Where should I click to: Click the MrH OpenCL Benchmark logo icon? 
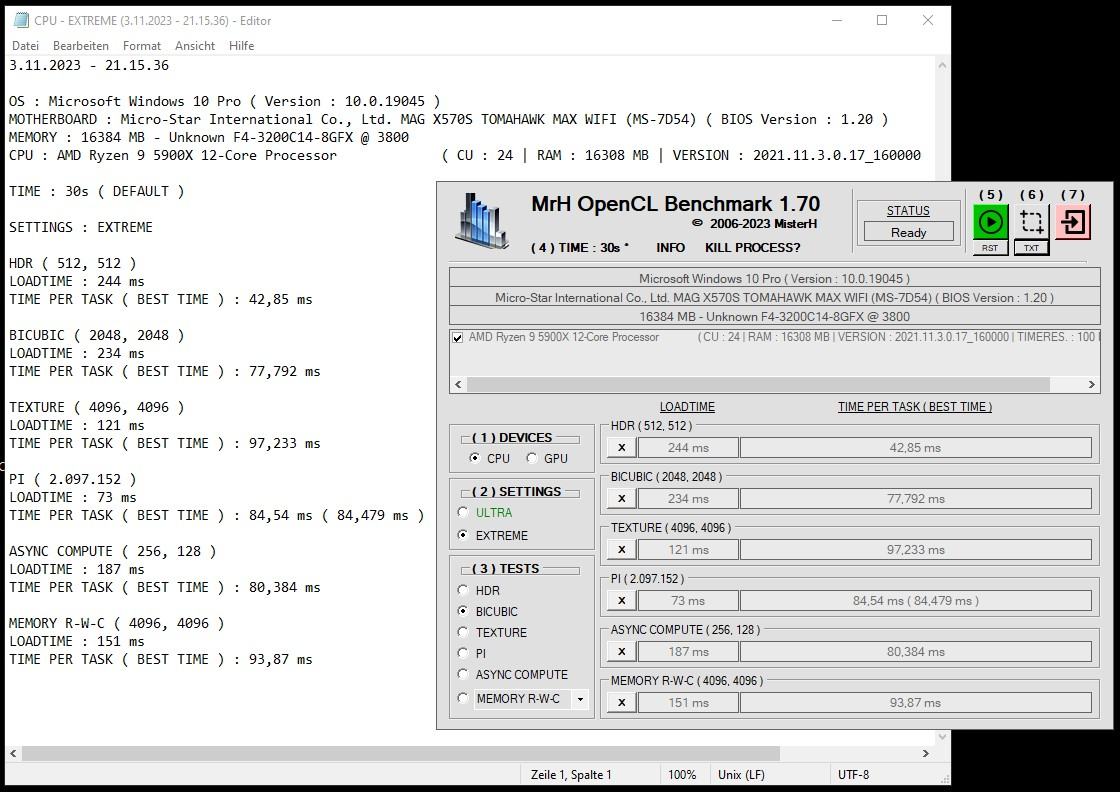482,221
